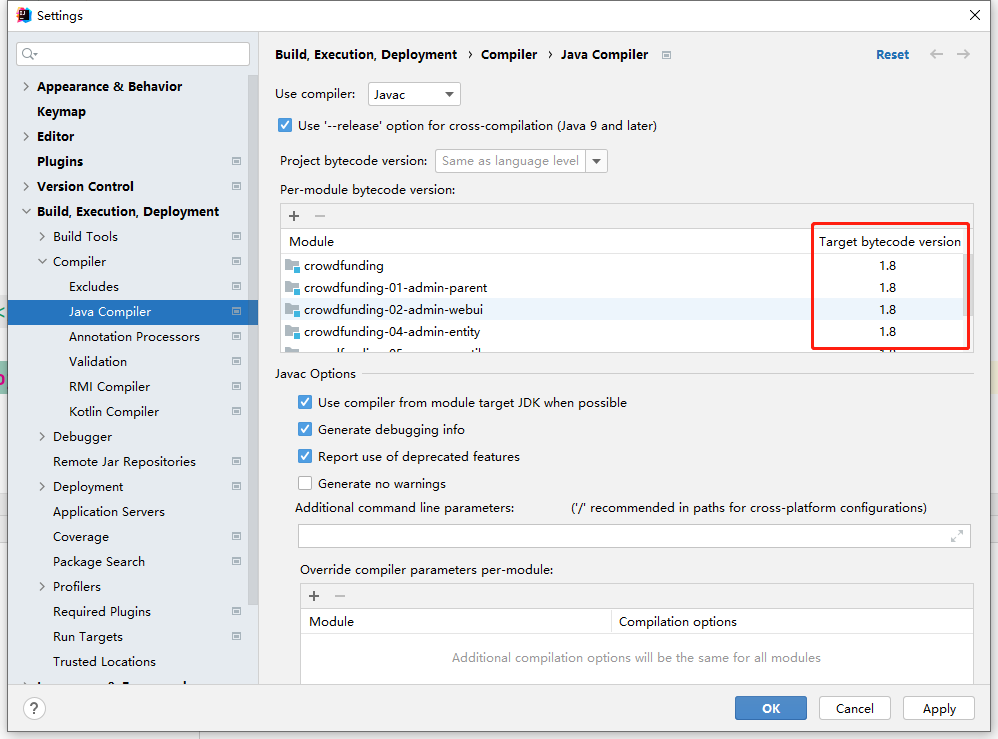Enable Generate no warnings checkbox
This screenshot has width=998, height=739.
point(305,484)
